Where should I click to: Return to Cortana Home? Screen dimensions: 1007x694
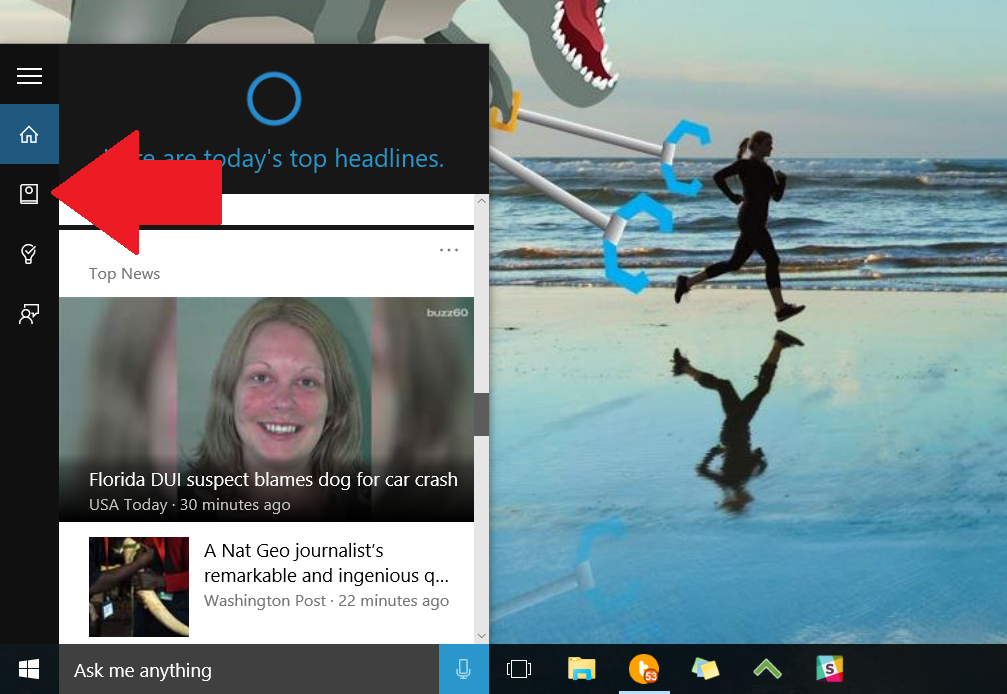(29, 133)
